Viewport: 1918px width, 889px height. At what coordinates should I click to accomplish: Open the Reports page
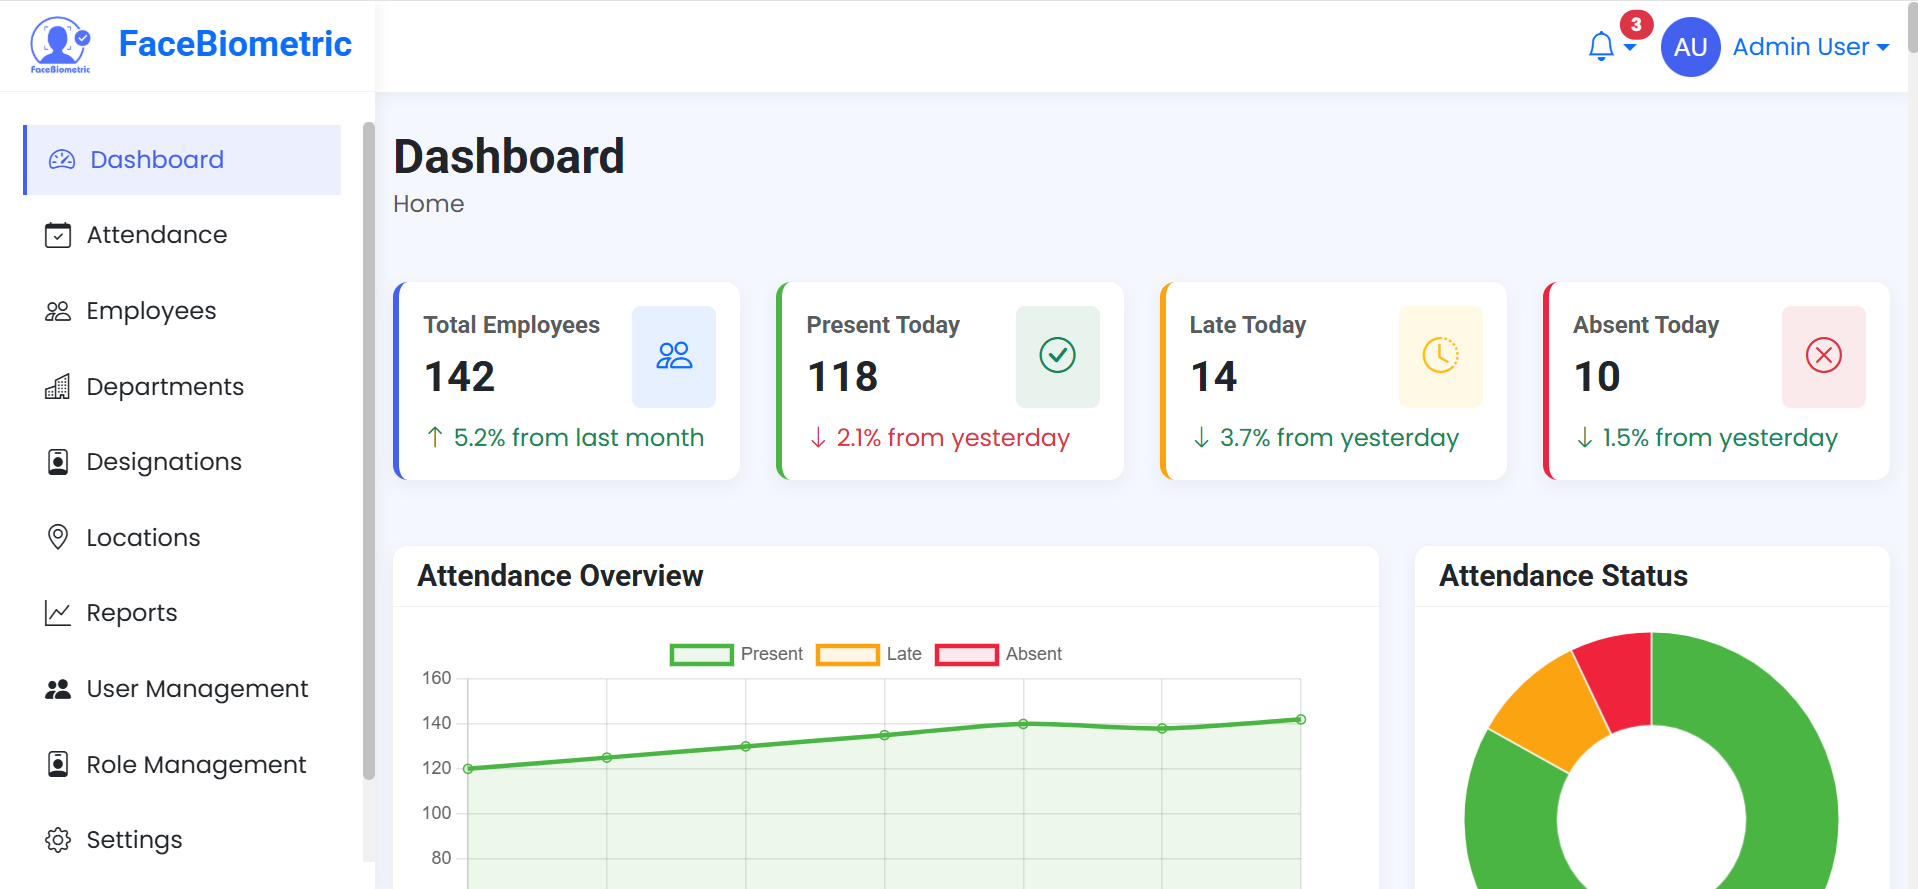[x=182, y=613]
